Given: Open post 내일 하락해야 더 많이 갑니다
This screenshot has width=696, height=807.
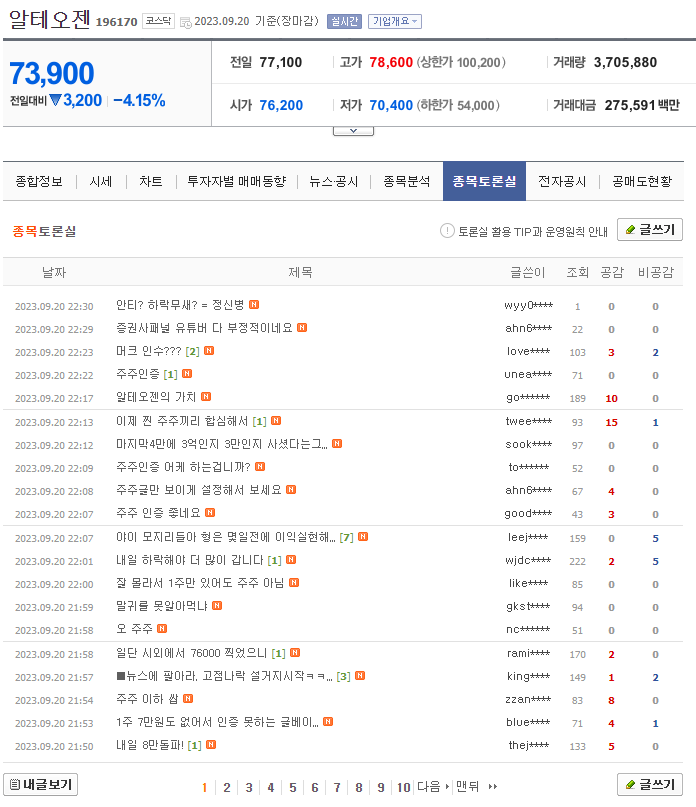Looking at the screenshot, I should coord(190,560).
